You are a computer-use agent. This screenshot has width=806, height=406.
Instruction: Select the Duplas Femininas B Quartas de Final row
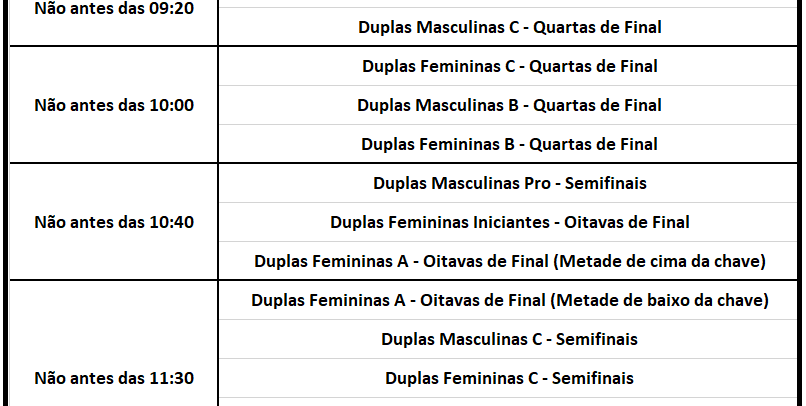(510, 144)
